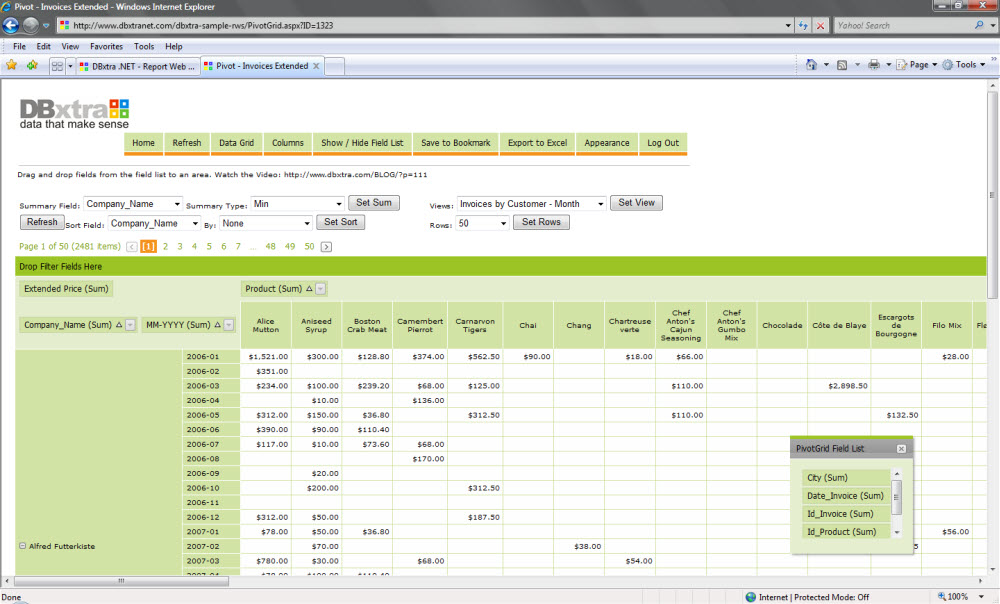Open the View menu
This screenshot has height=604, width=1000.
pyautogui.click(x=70, y=47)
